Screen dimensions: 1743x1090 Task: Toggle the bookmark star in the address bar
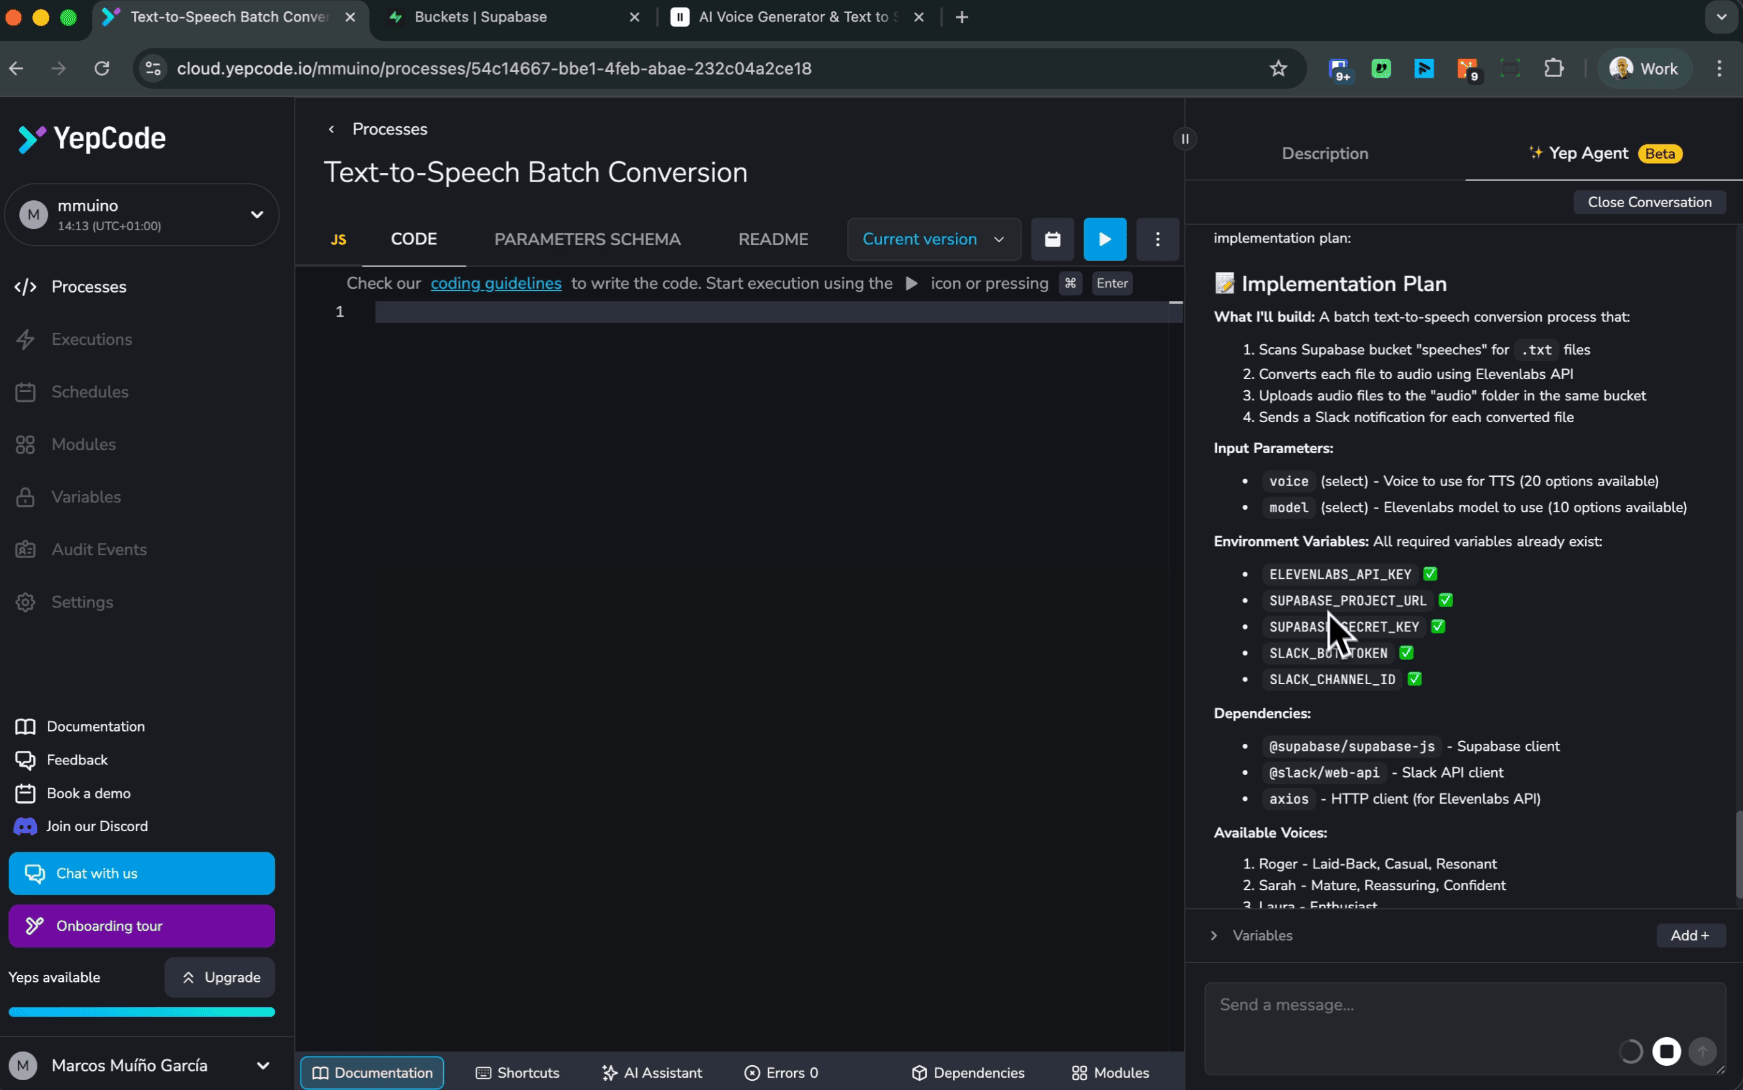pyautogui.click(x=1279, y=68)
